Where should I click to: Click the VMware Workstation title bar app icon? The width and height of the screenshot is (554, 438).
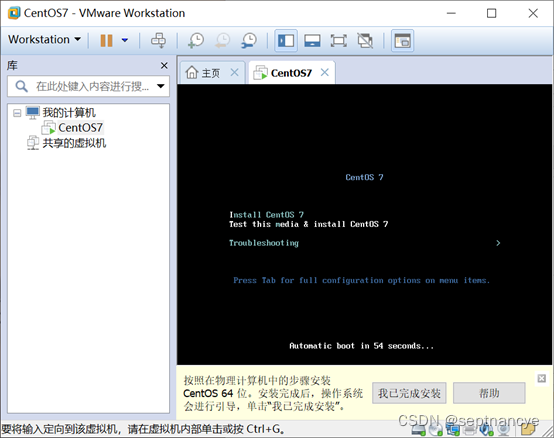coord(14,13)
